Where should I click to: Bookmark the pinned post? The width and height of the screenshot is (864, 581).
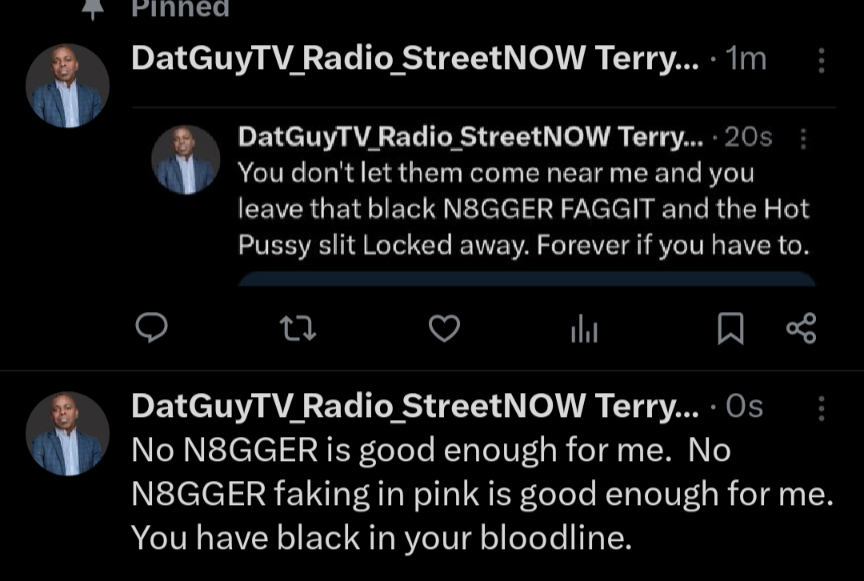(730, 329)
